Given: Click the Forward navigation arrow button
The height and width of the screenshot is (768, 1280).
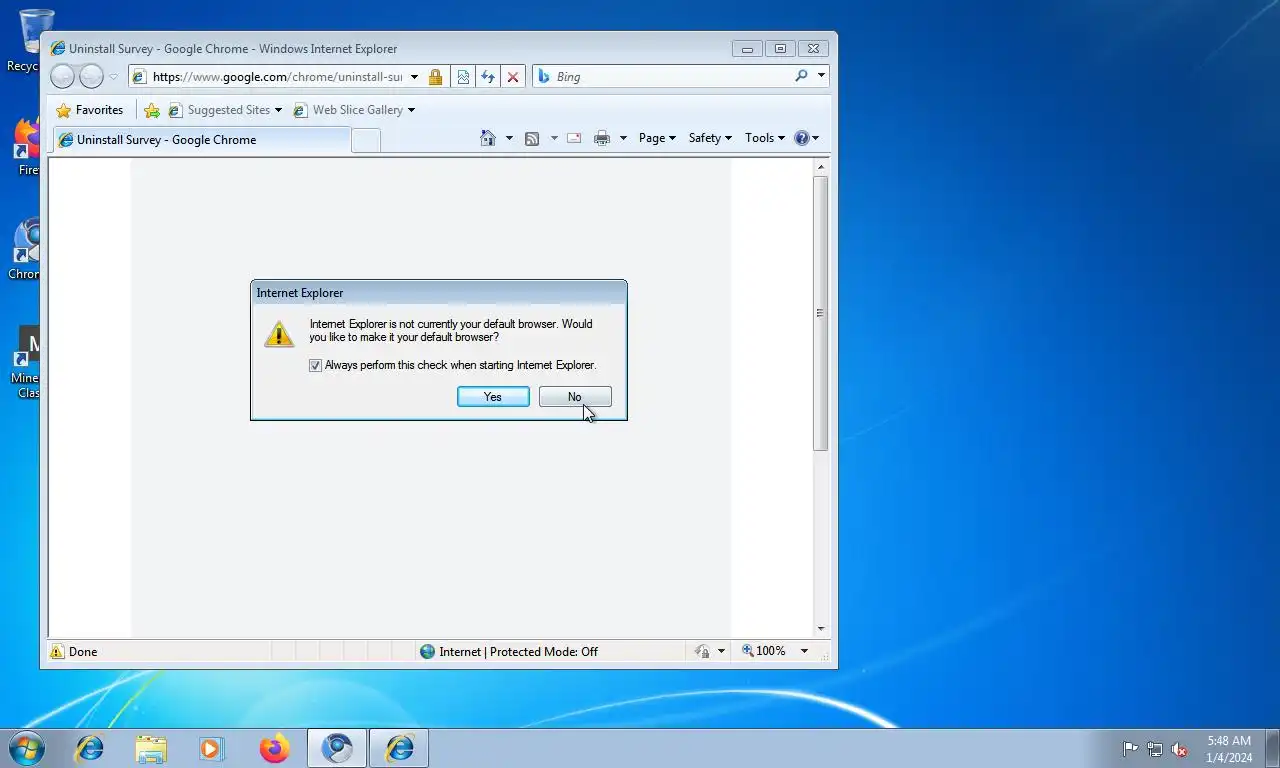Looking at the screenshot, I should (91, 77).
